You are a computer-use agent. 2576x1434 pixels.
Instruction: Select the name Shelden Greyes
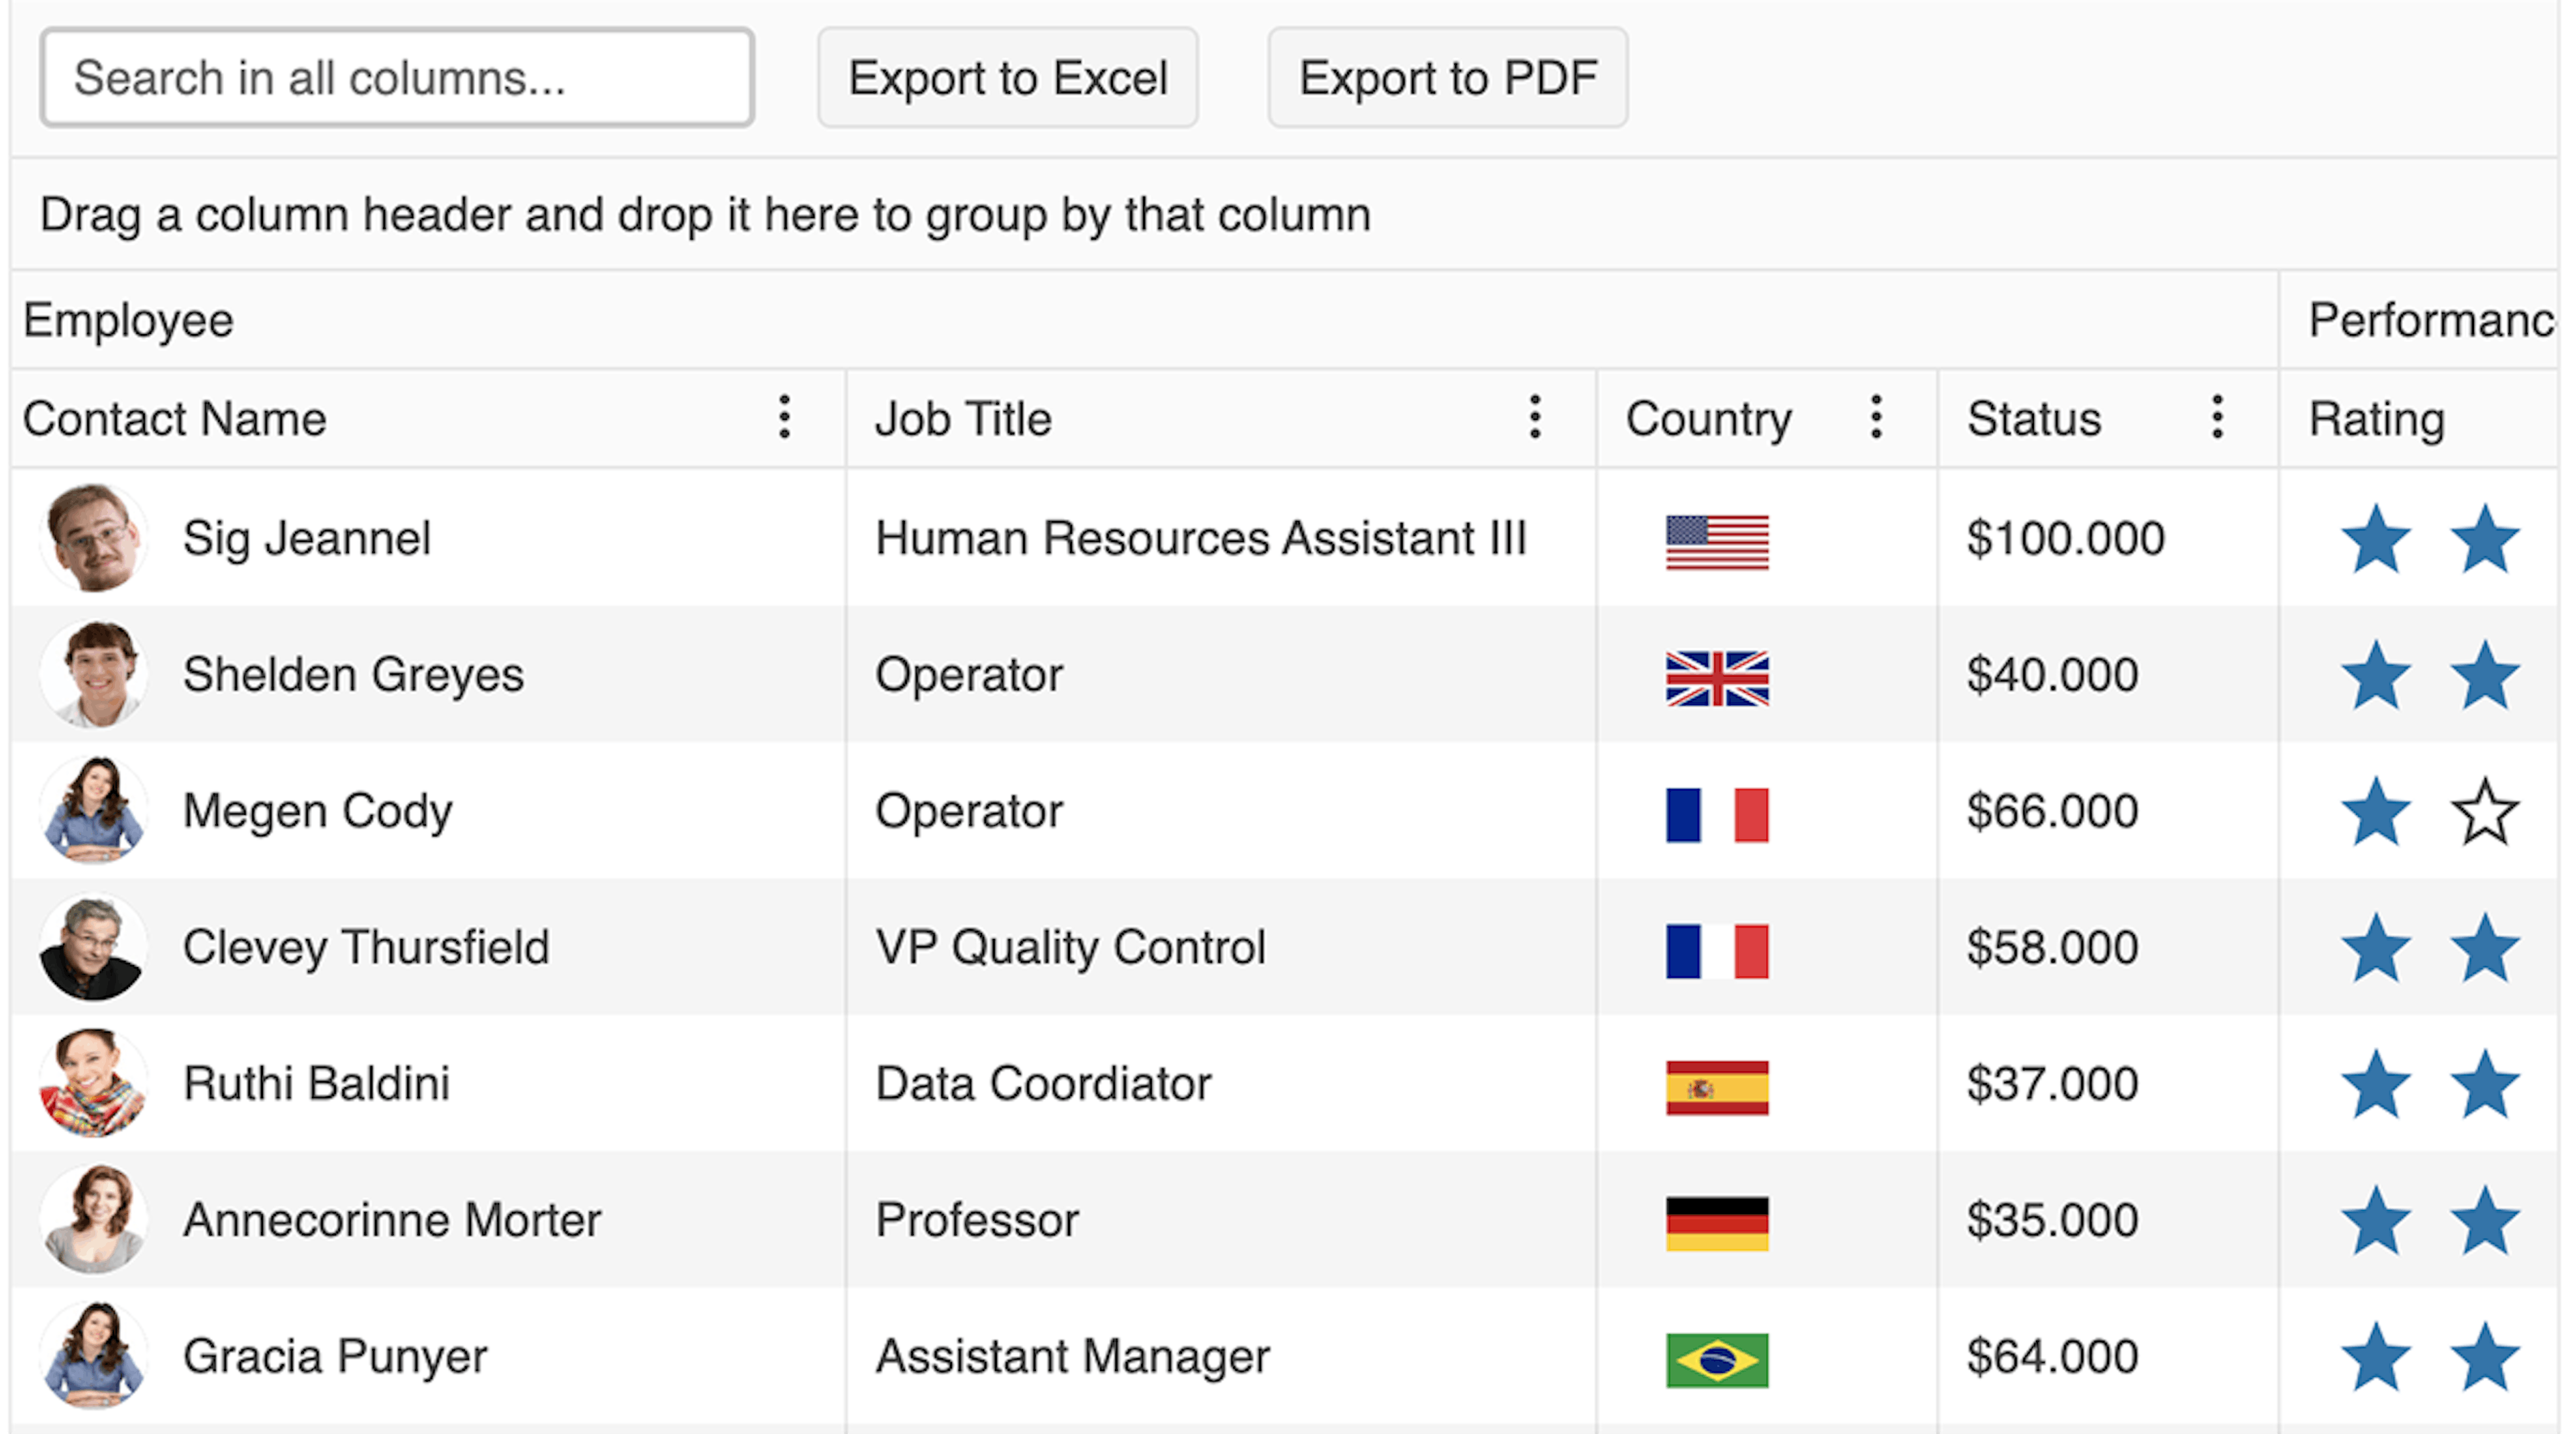[353, 675]
